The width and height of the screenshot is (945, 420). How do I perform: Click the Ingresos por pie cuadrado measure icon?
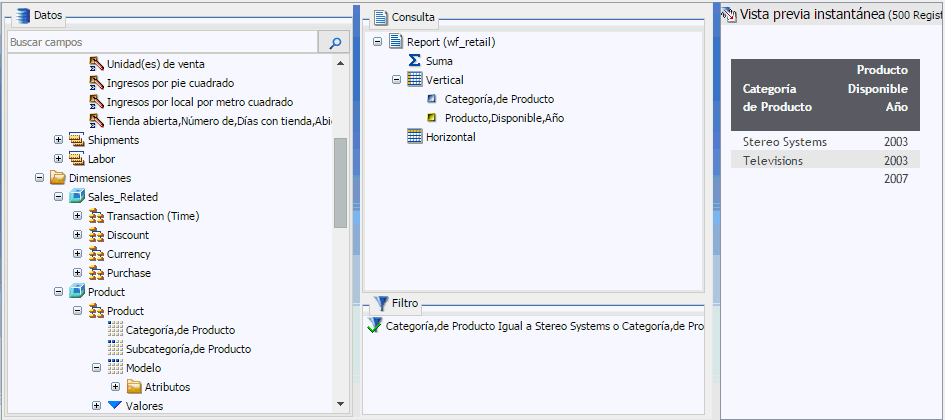coord(96,83)
